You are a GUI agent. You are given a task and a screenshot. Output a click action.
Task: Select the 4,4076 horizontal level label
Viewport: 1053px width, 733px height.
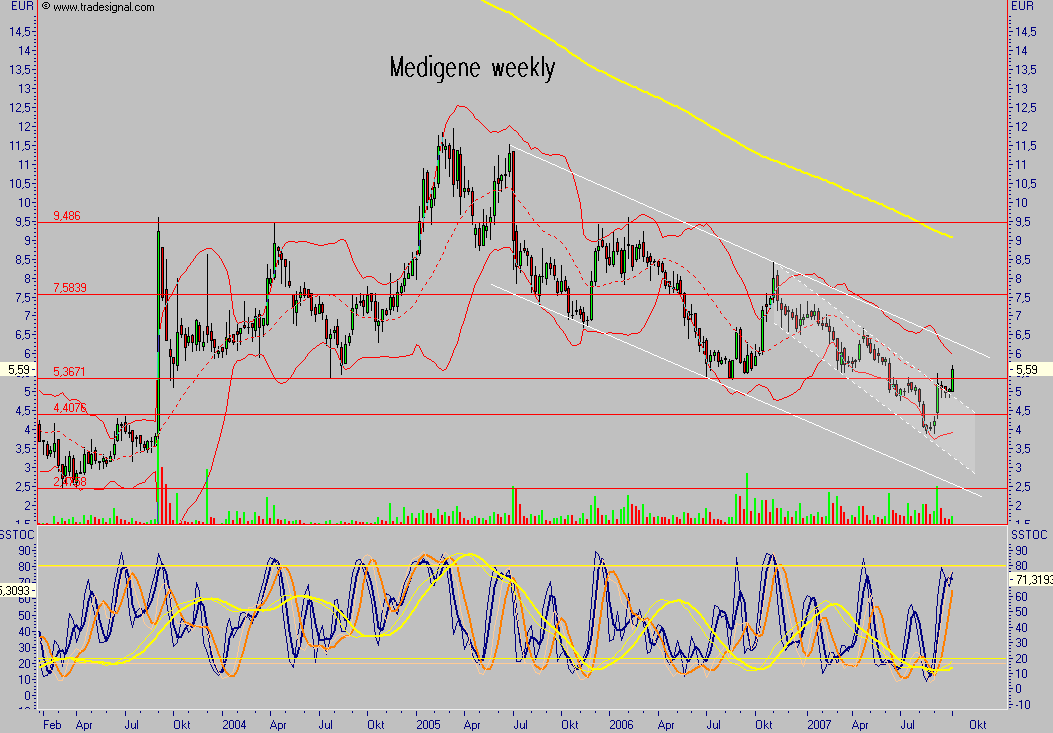[x=70, y=408]
